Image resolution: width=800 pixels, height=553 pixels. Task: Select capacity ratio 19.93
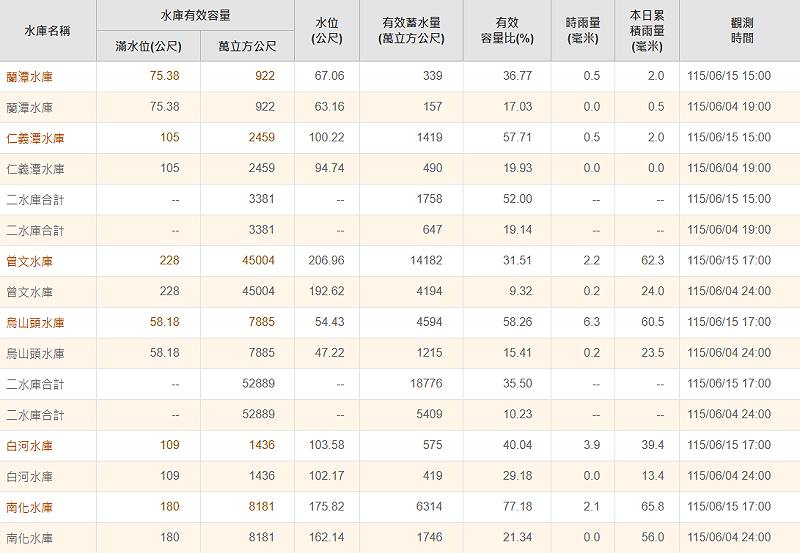point(517,168)
